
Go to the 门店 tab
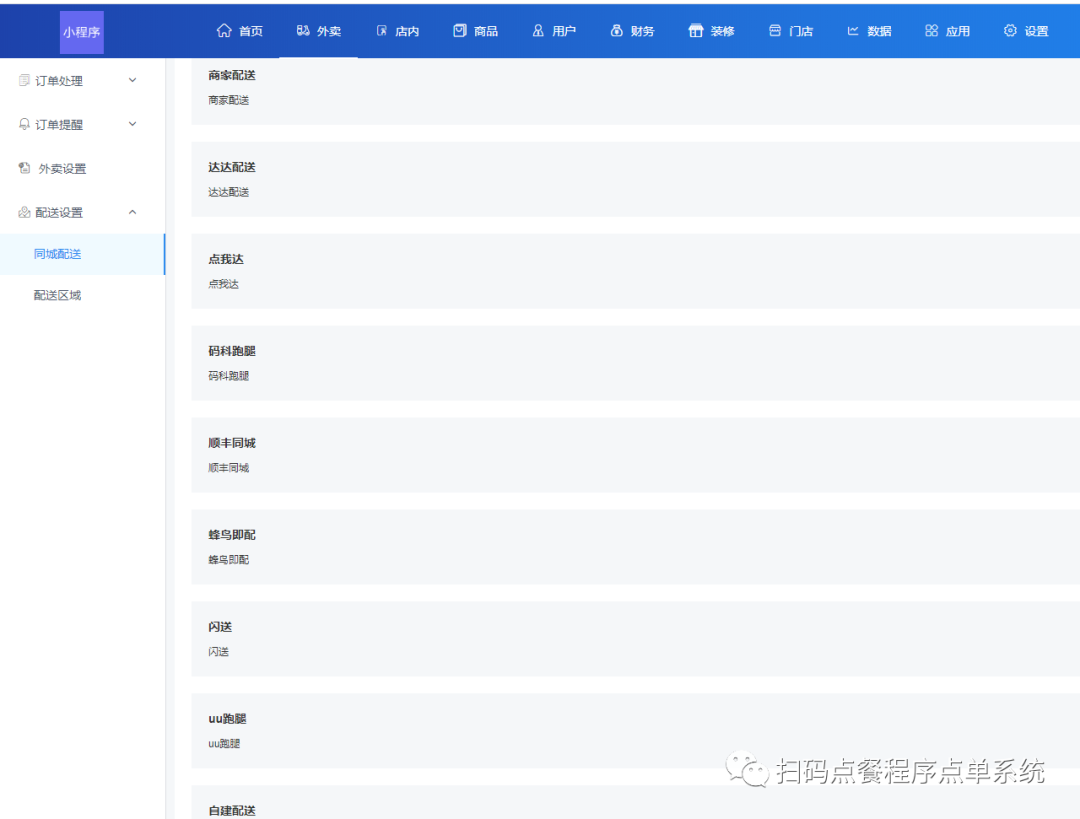click(790, 31)
